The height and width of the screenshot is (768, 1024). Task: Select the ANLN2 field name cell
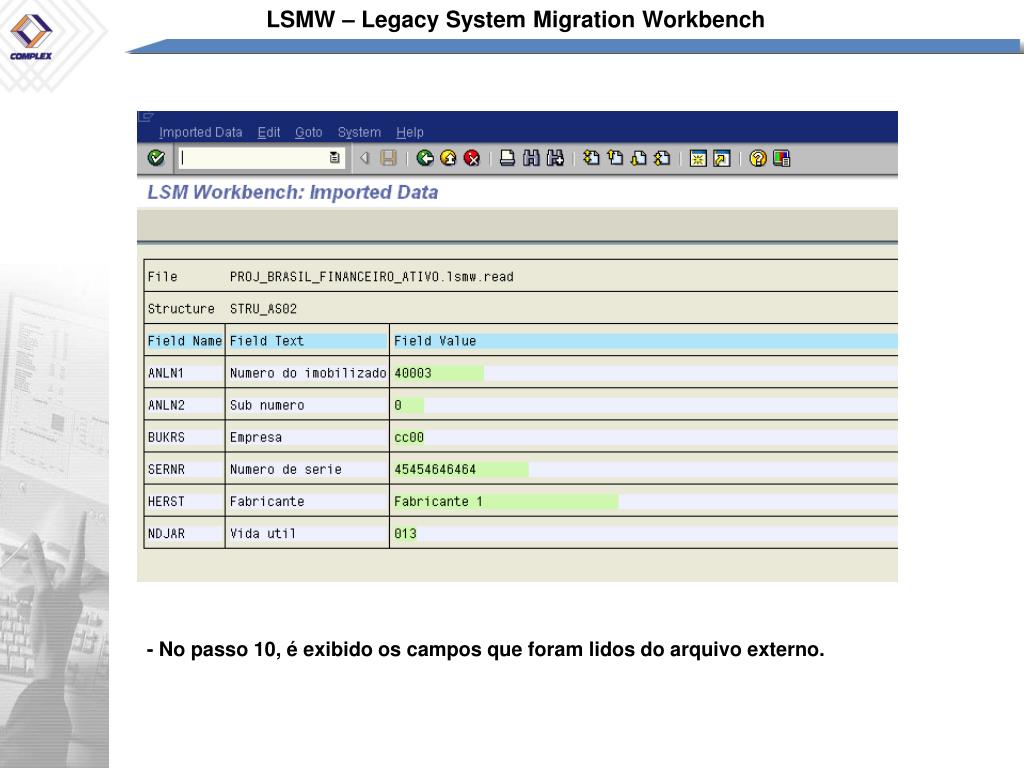185,405
